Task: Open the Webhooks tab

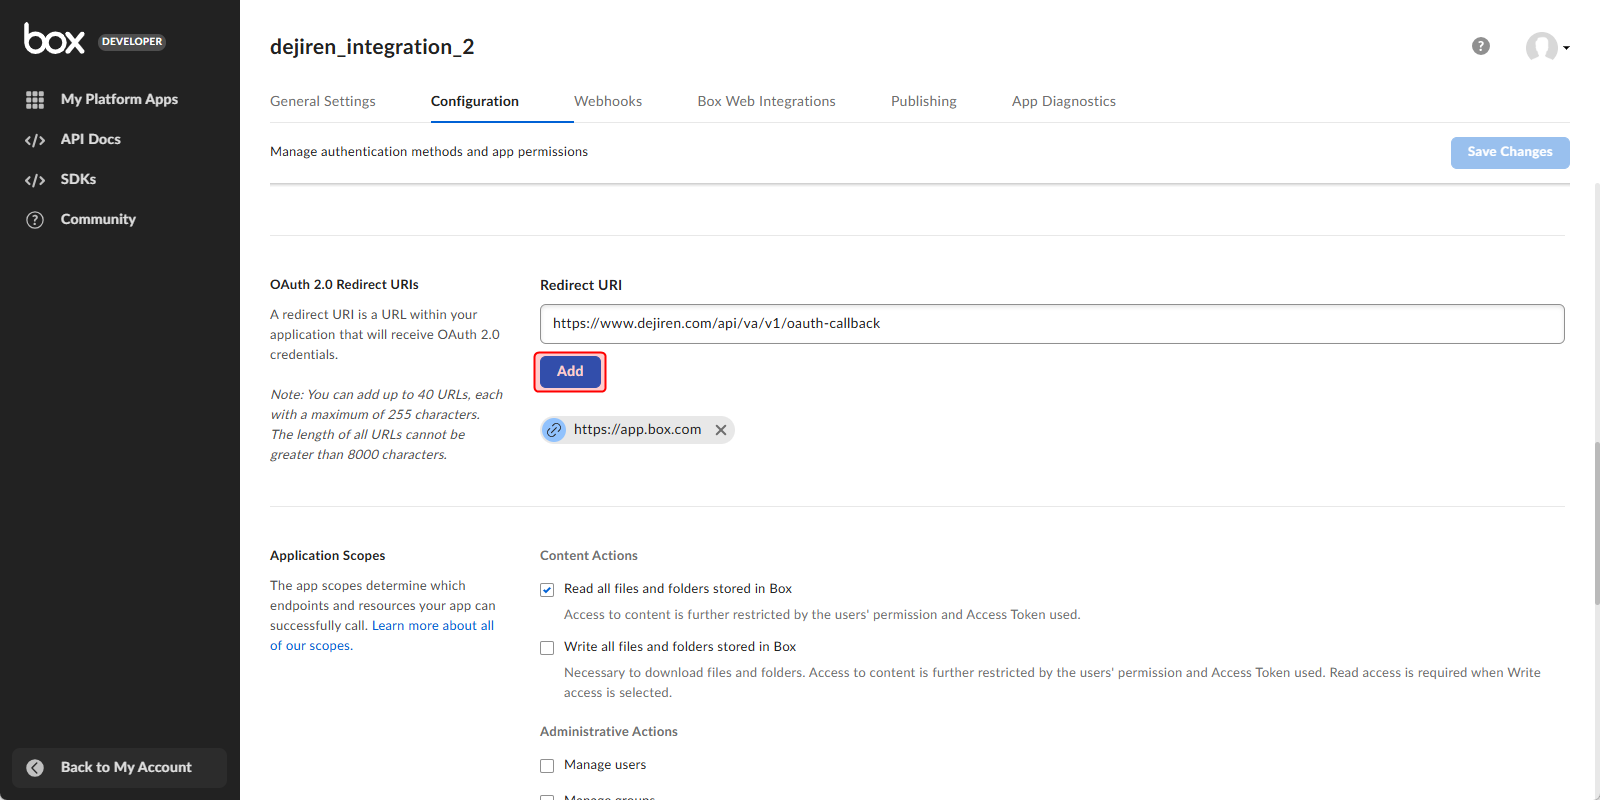Action: (x=608, y=101)
